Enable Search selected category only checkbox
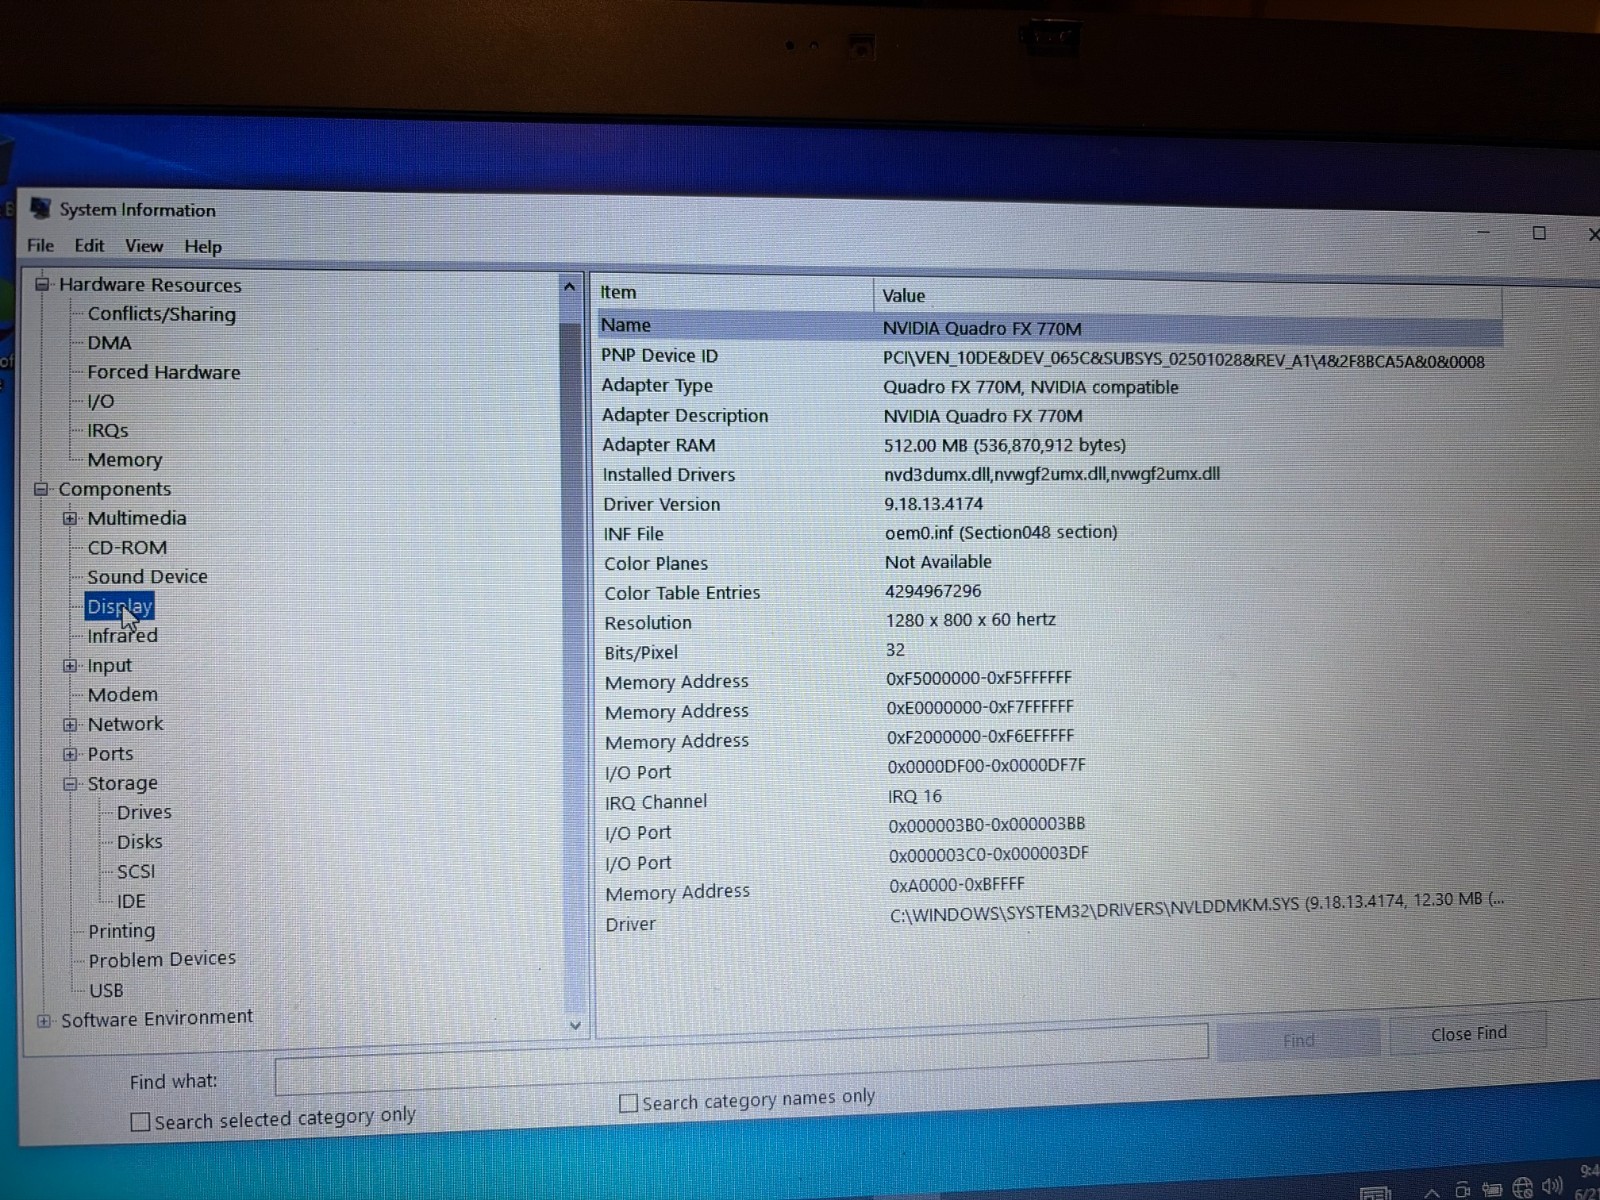The image size is (1600, 1200). click(140, 1122)
